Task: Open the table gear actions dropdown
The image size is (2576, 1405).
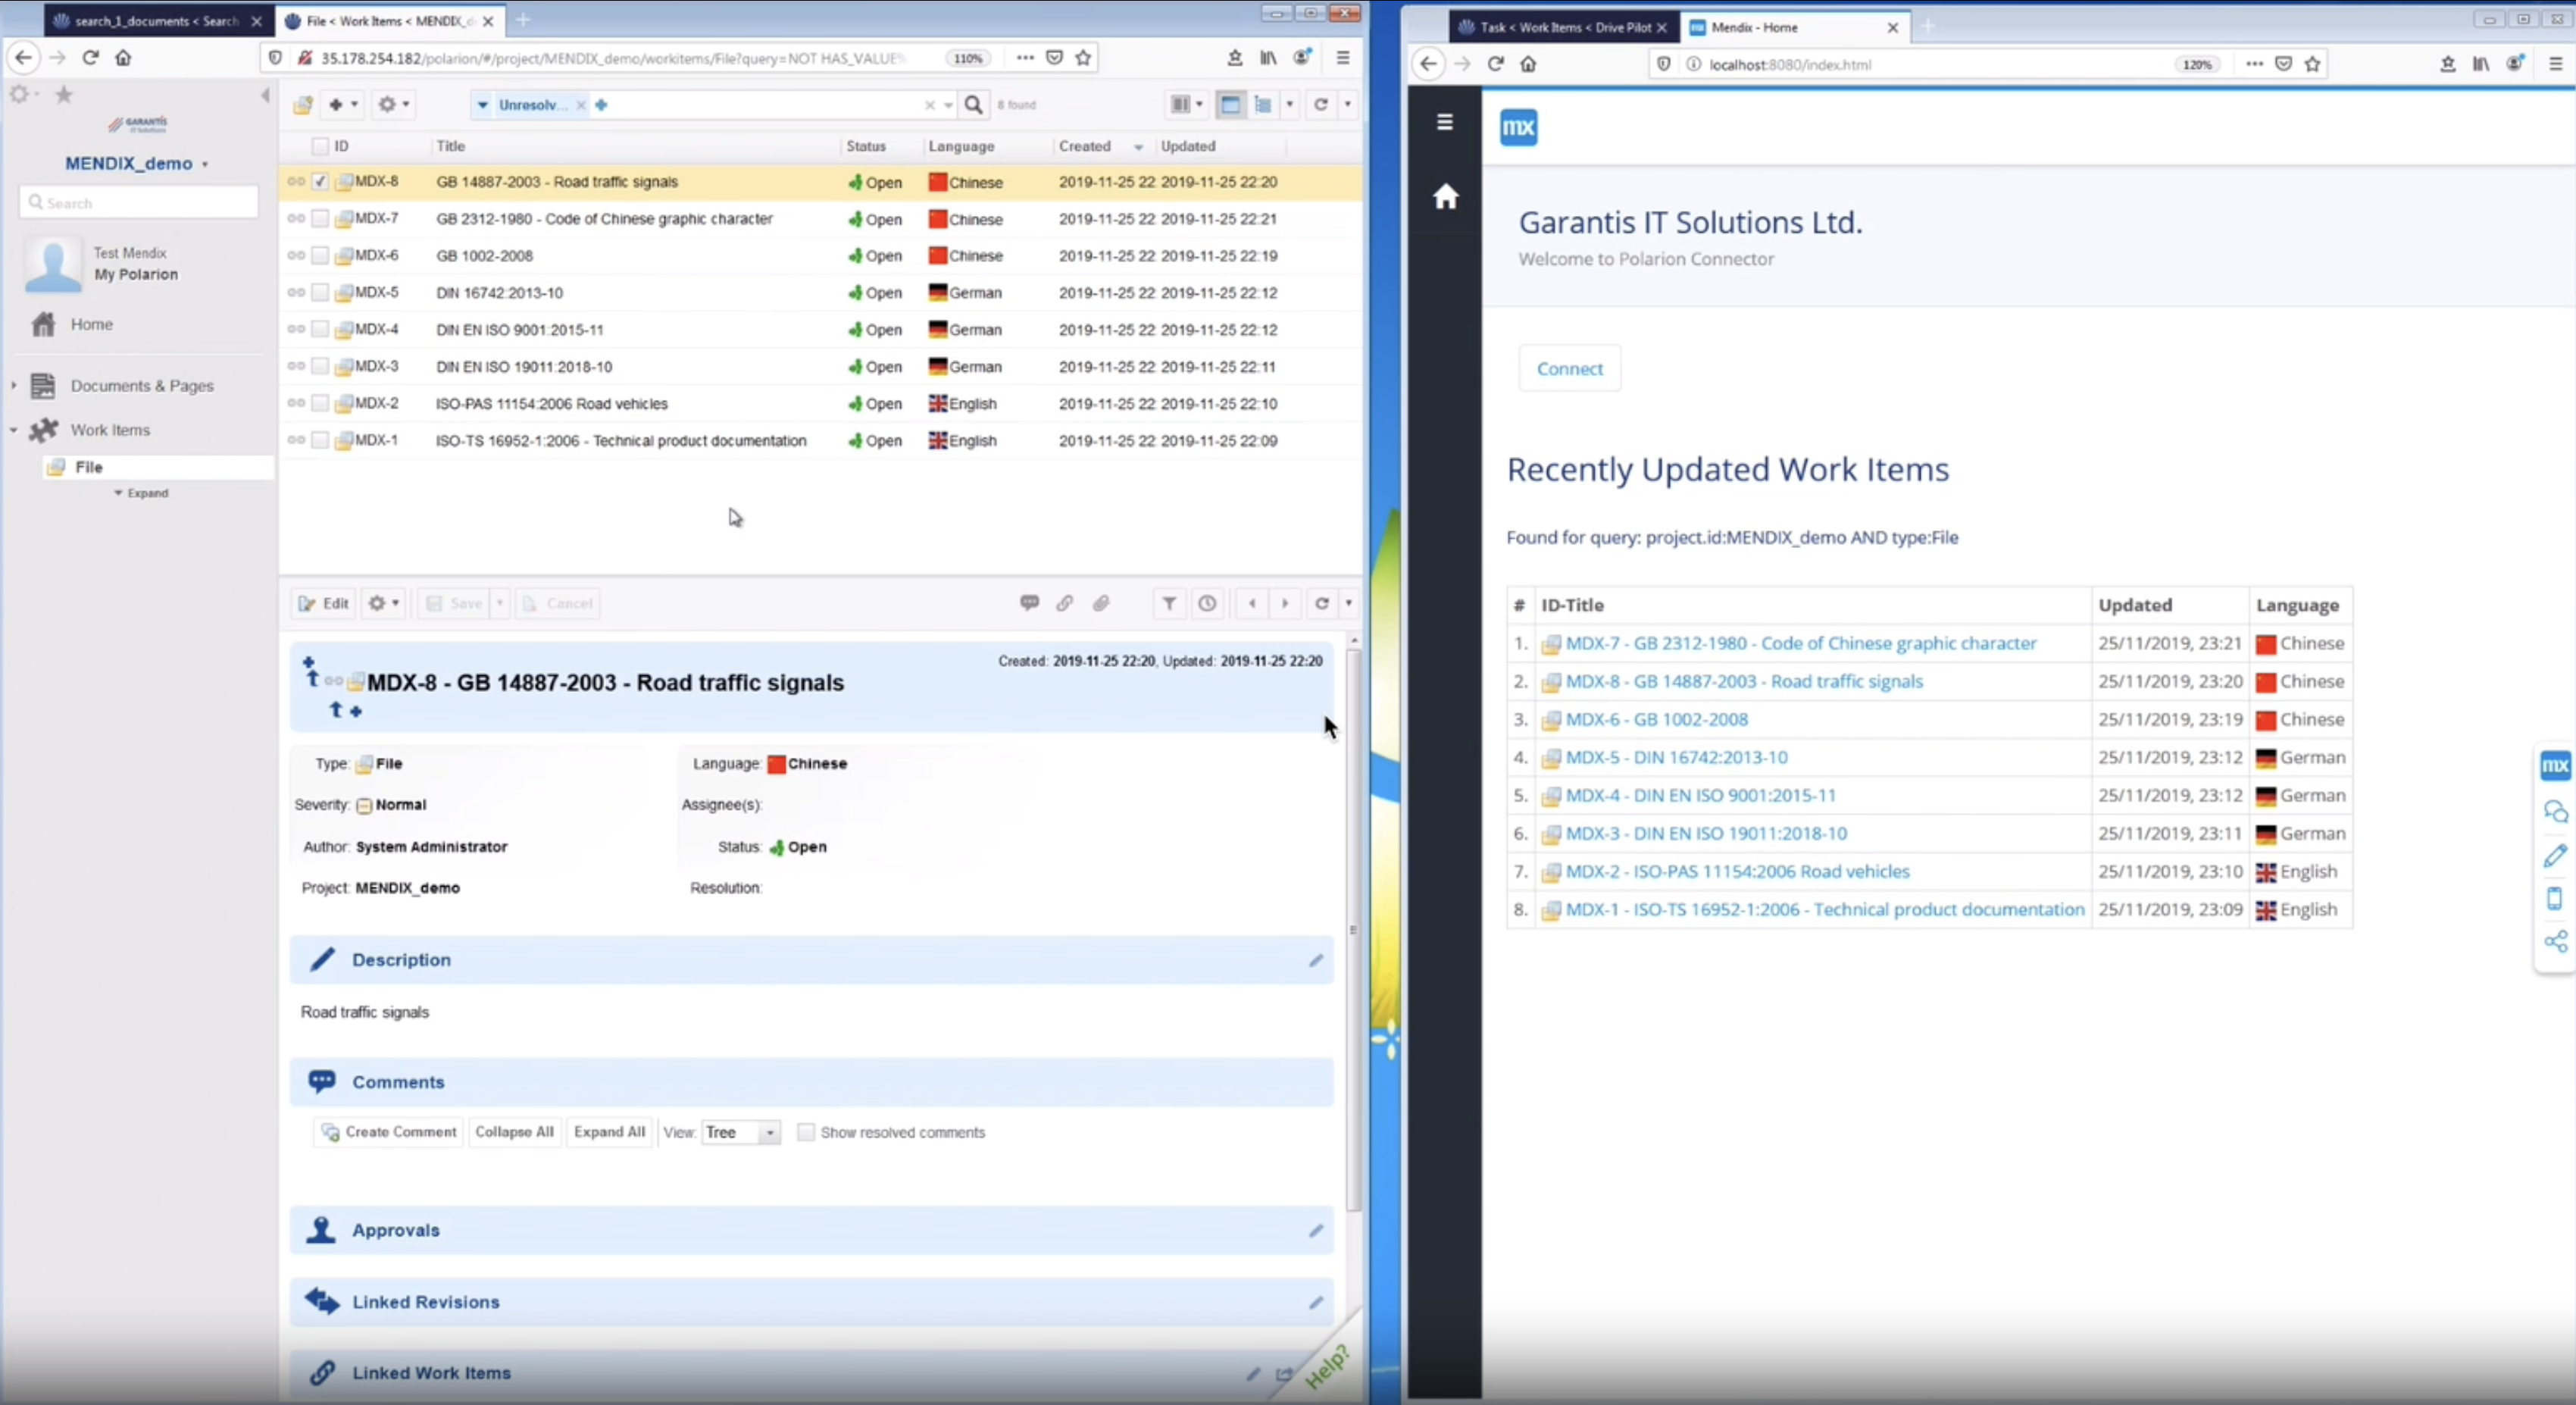Action: pyautogui.click(x=393, y=104)
